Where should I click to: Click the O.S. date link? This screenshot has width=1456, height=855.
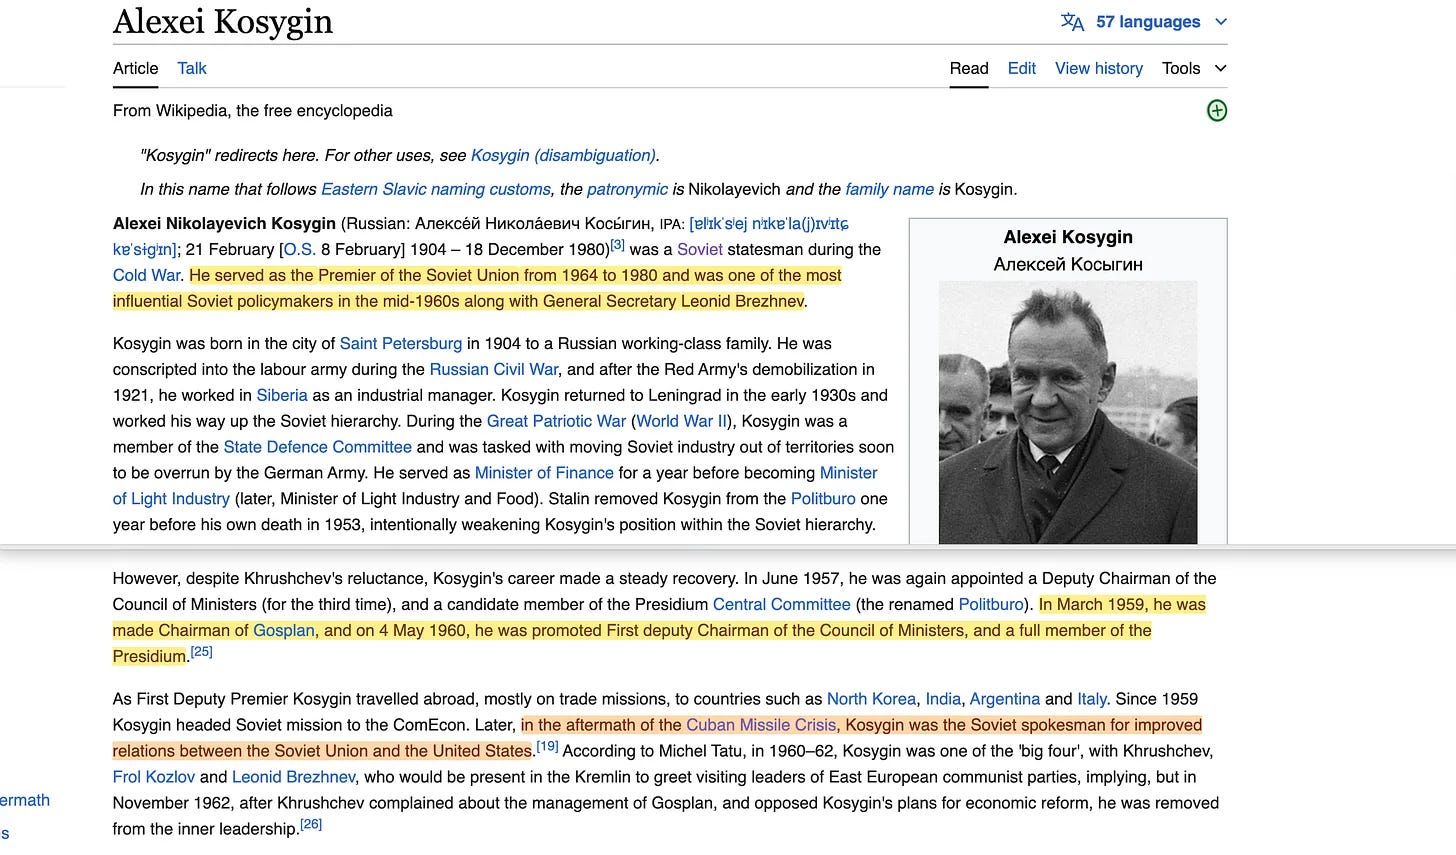pyautogui.click(x=300, y=249)
